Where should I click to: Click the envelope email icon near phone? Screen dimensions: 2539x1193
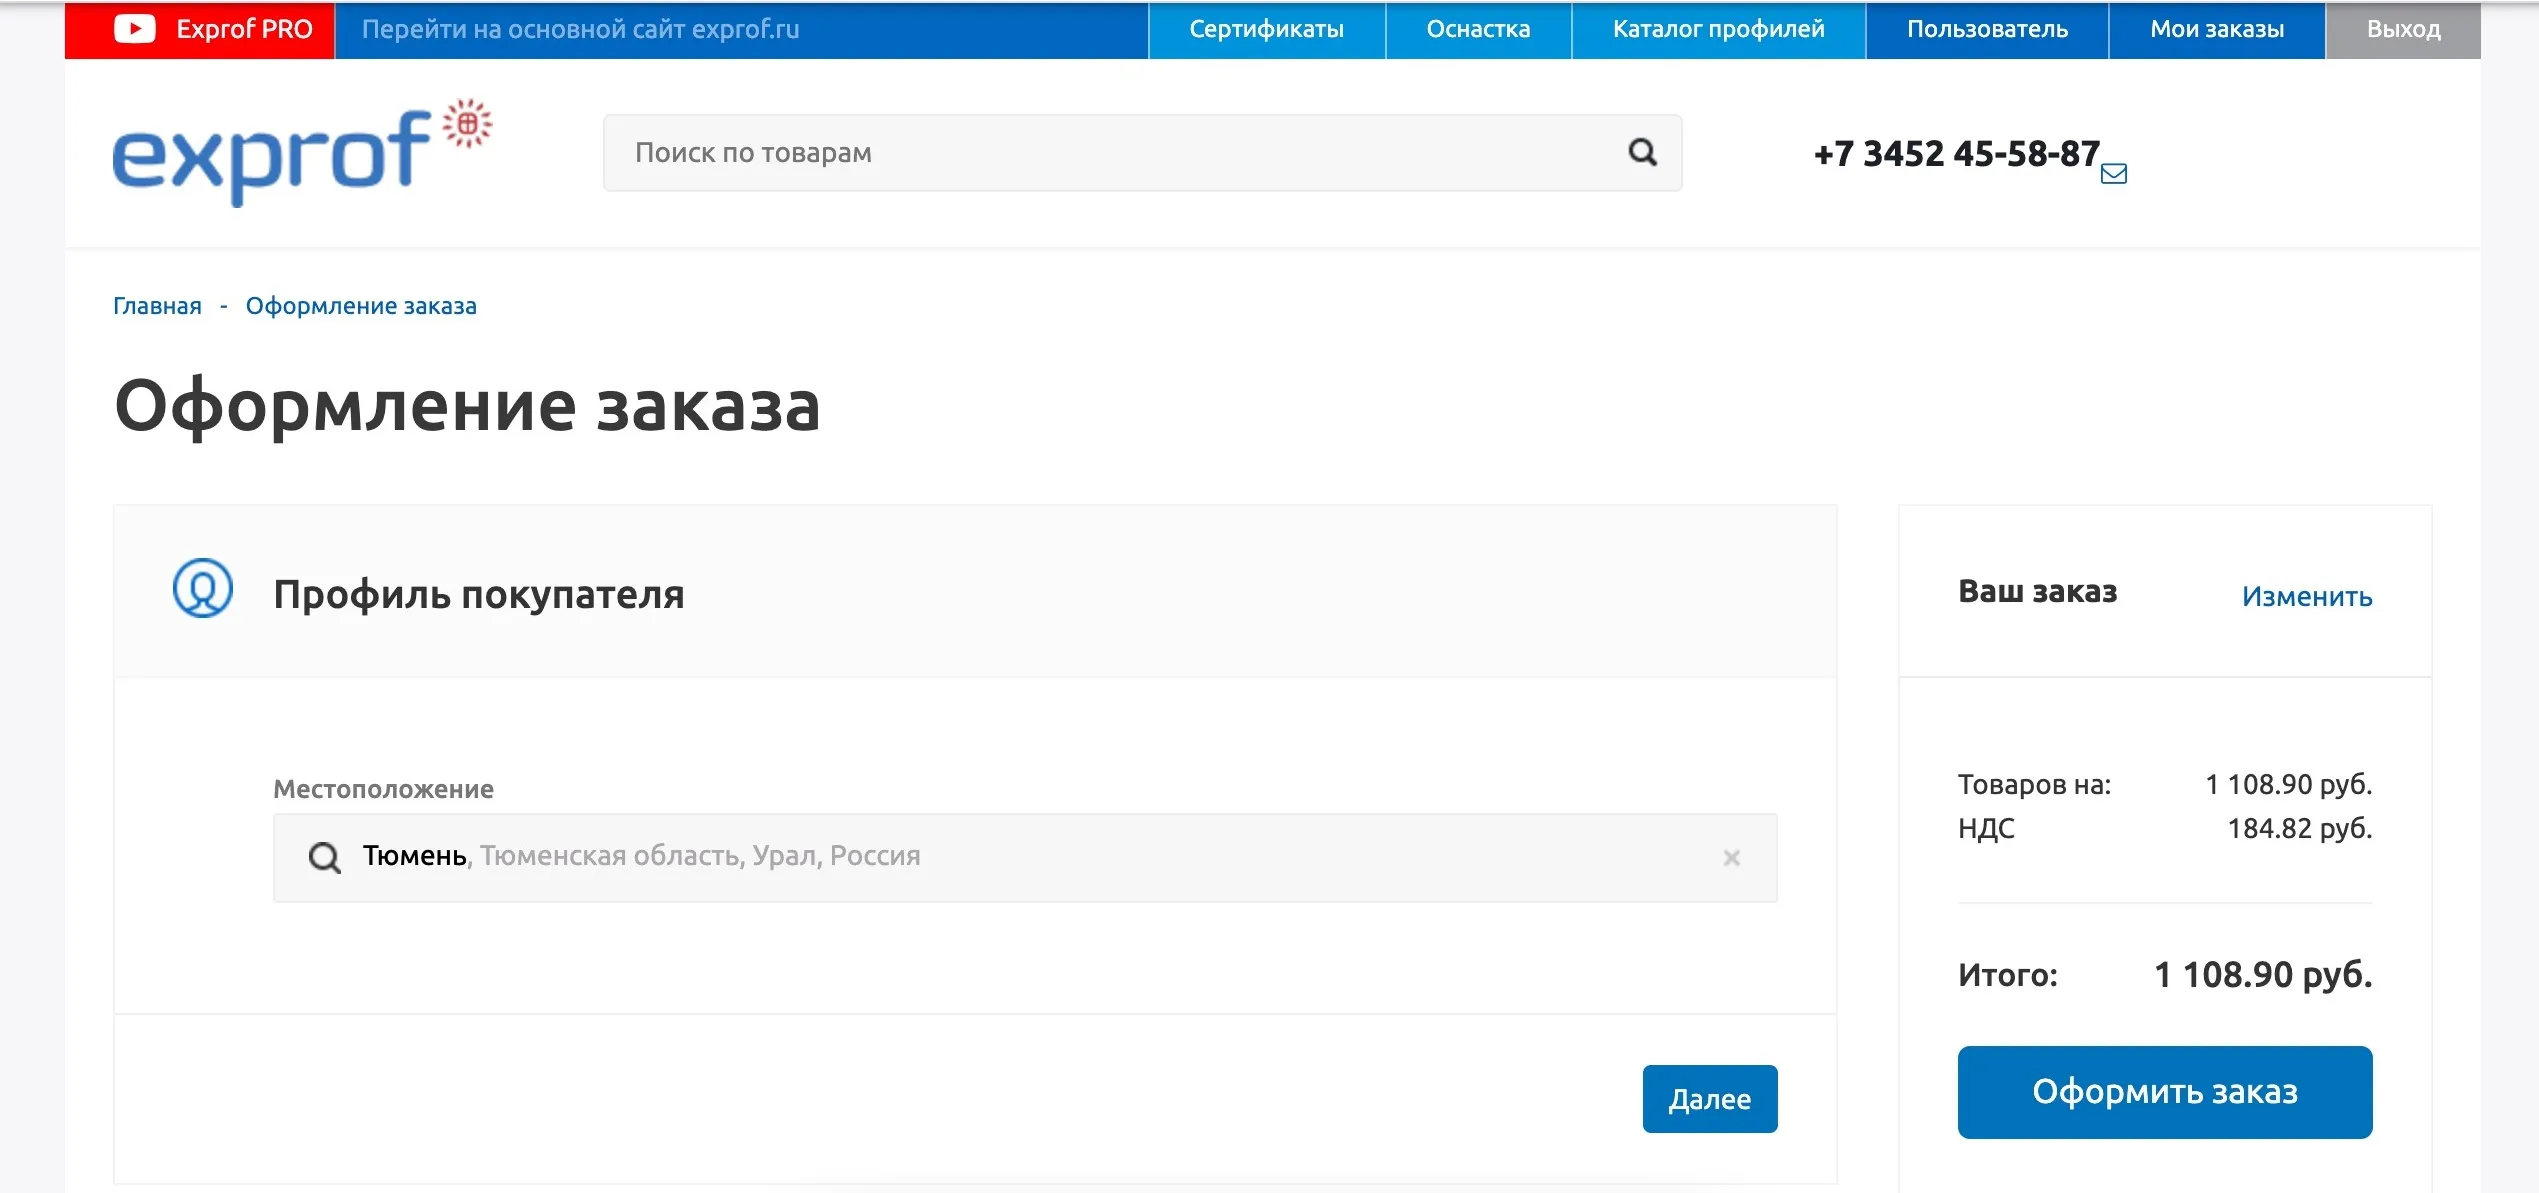coord(2113,174)
